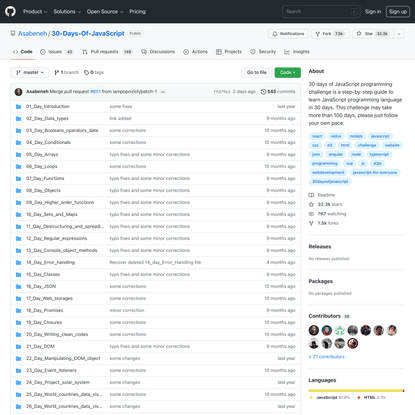Expand the commit message ellipsis
Image resolution: width=415 pixels, height=415 pixels.
pyautogui.click(x=163, y=92)
